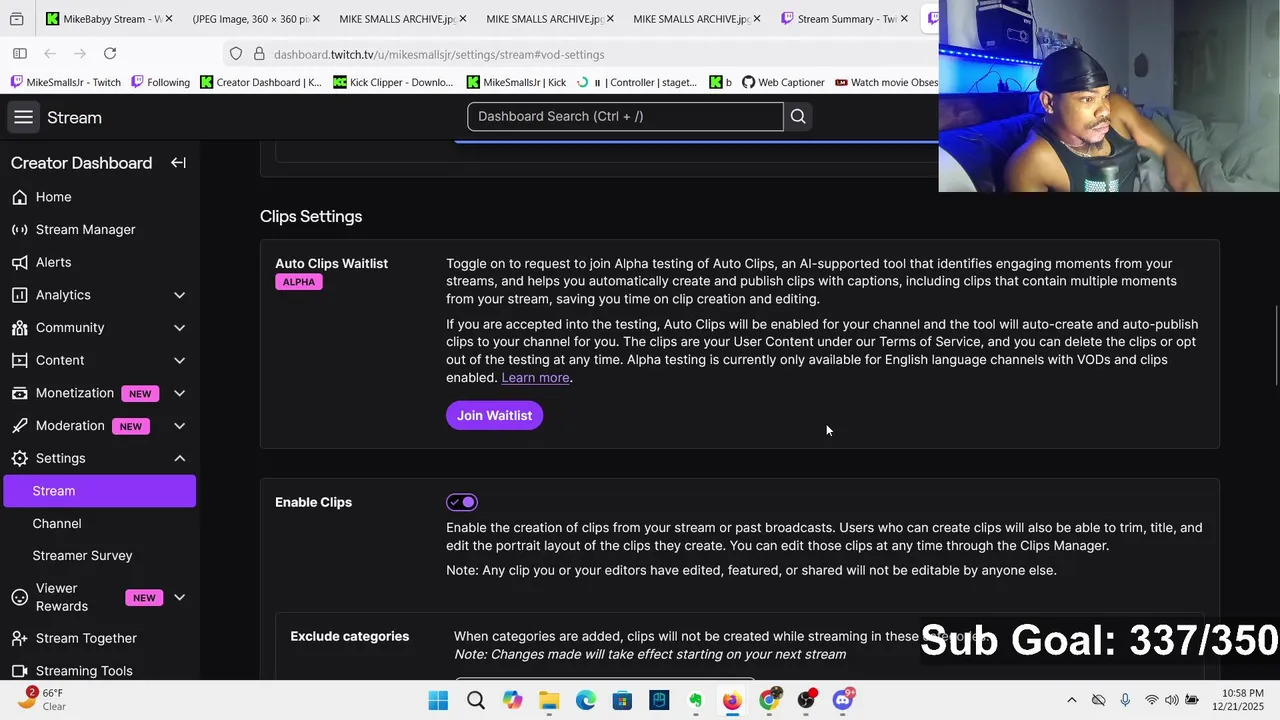Open Creator Dashboard Kick bookmark
1280x720 pixels.
[x=261, y=82]
